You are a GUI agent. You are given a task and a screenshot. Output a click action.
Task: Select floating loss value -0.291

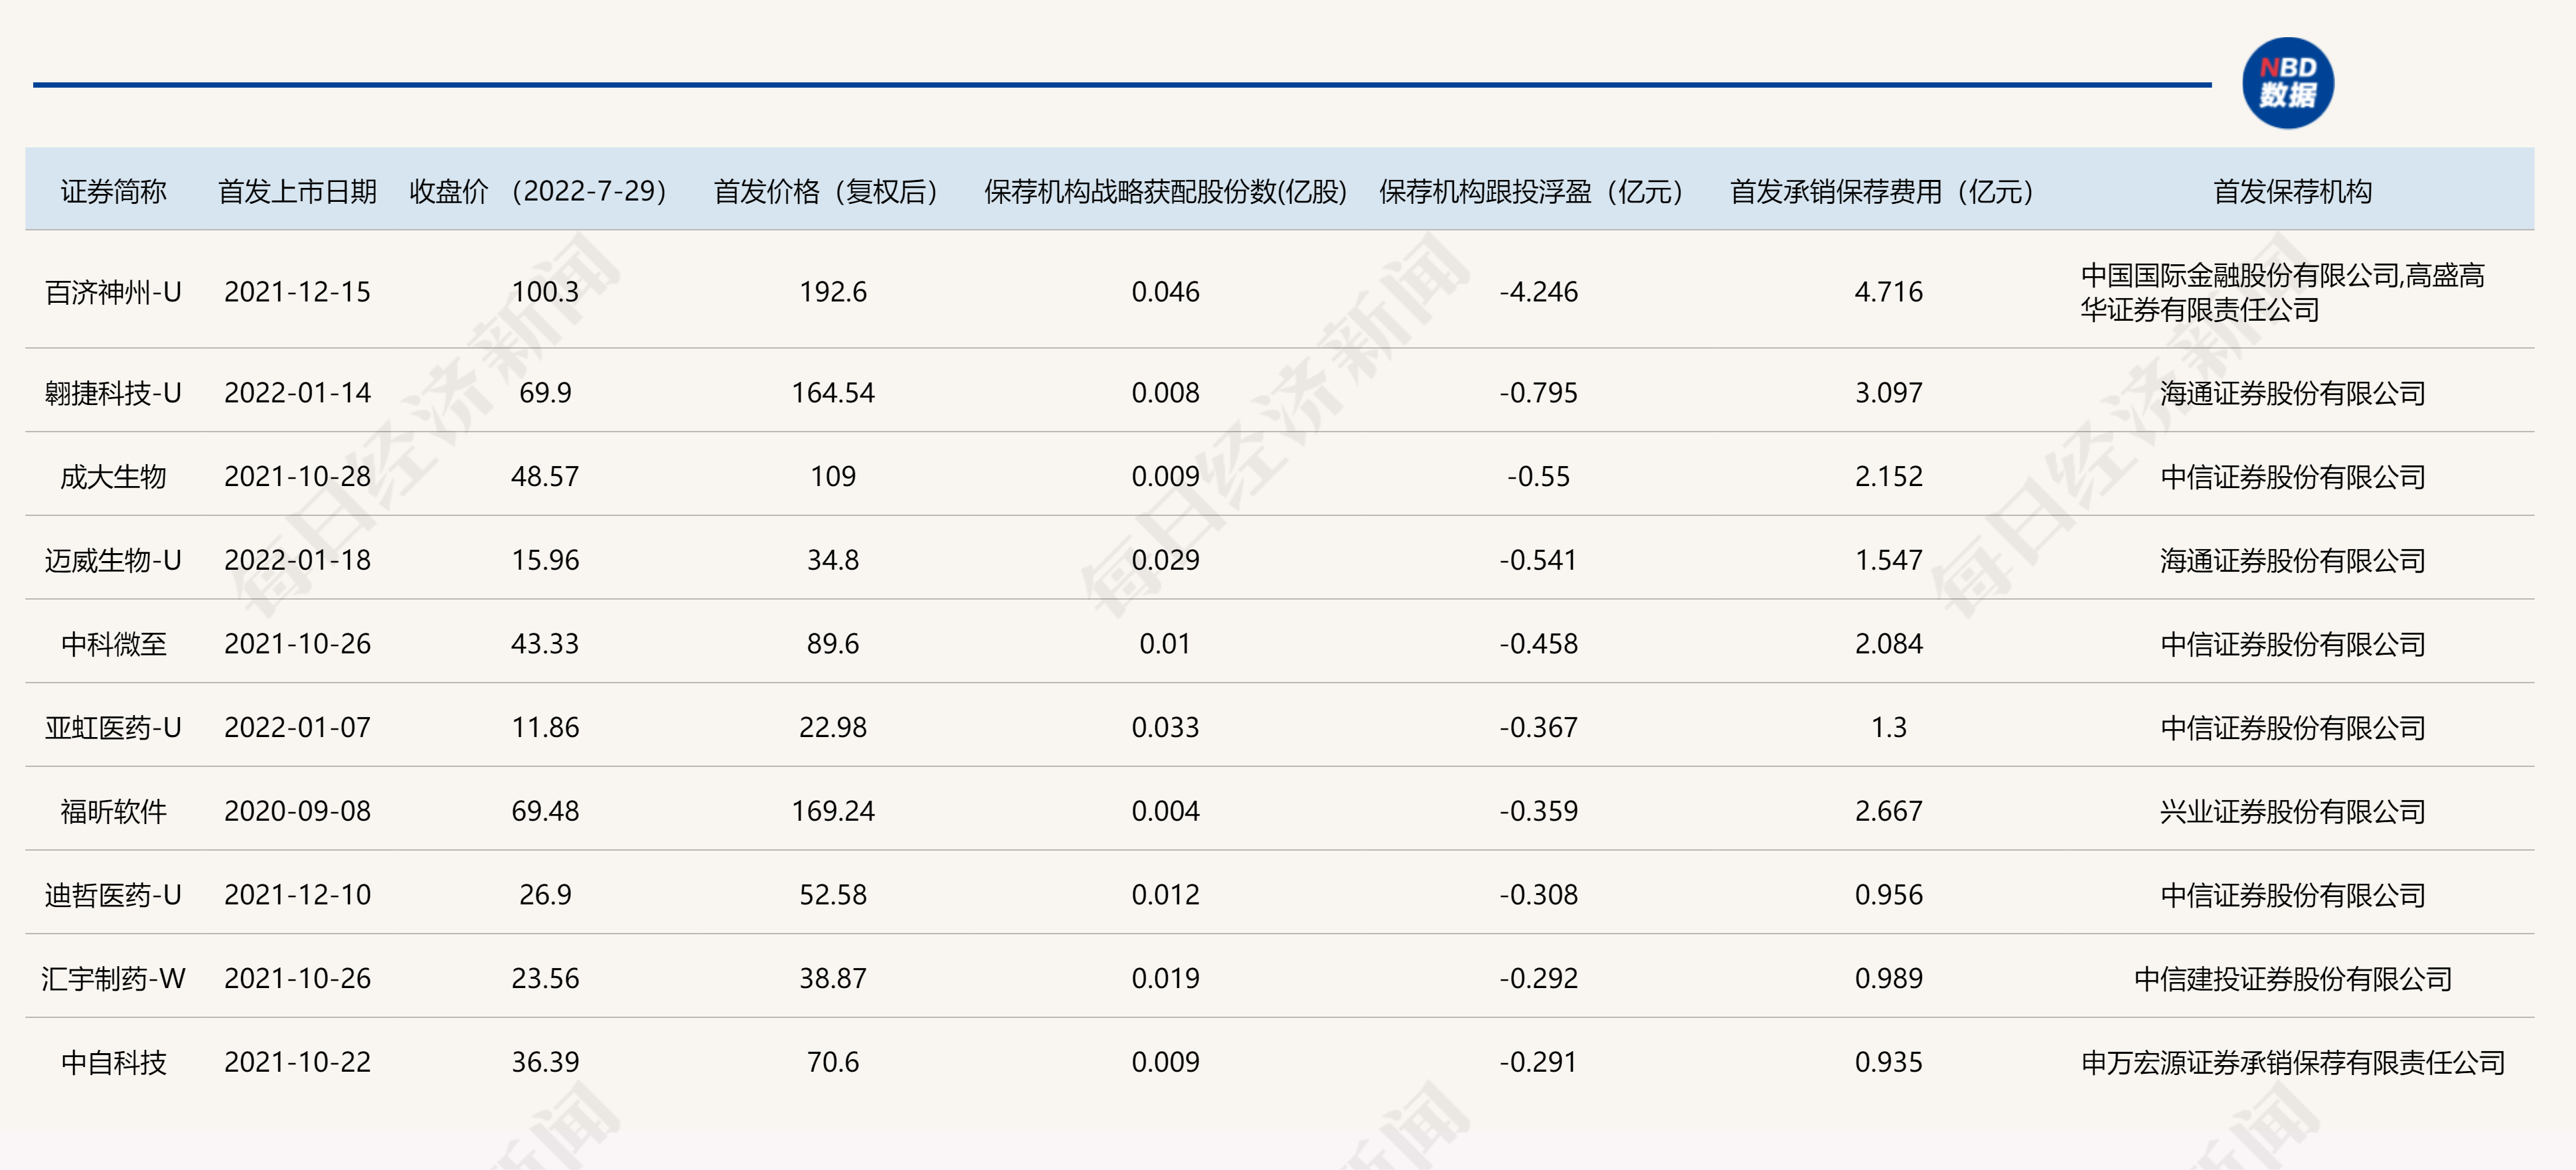pos(1538,1062)
